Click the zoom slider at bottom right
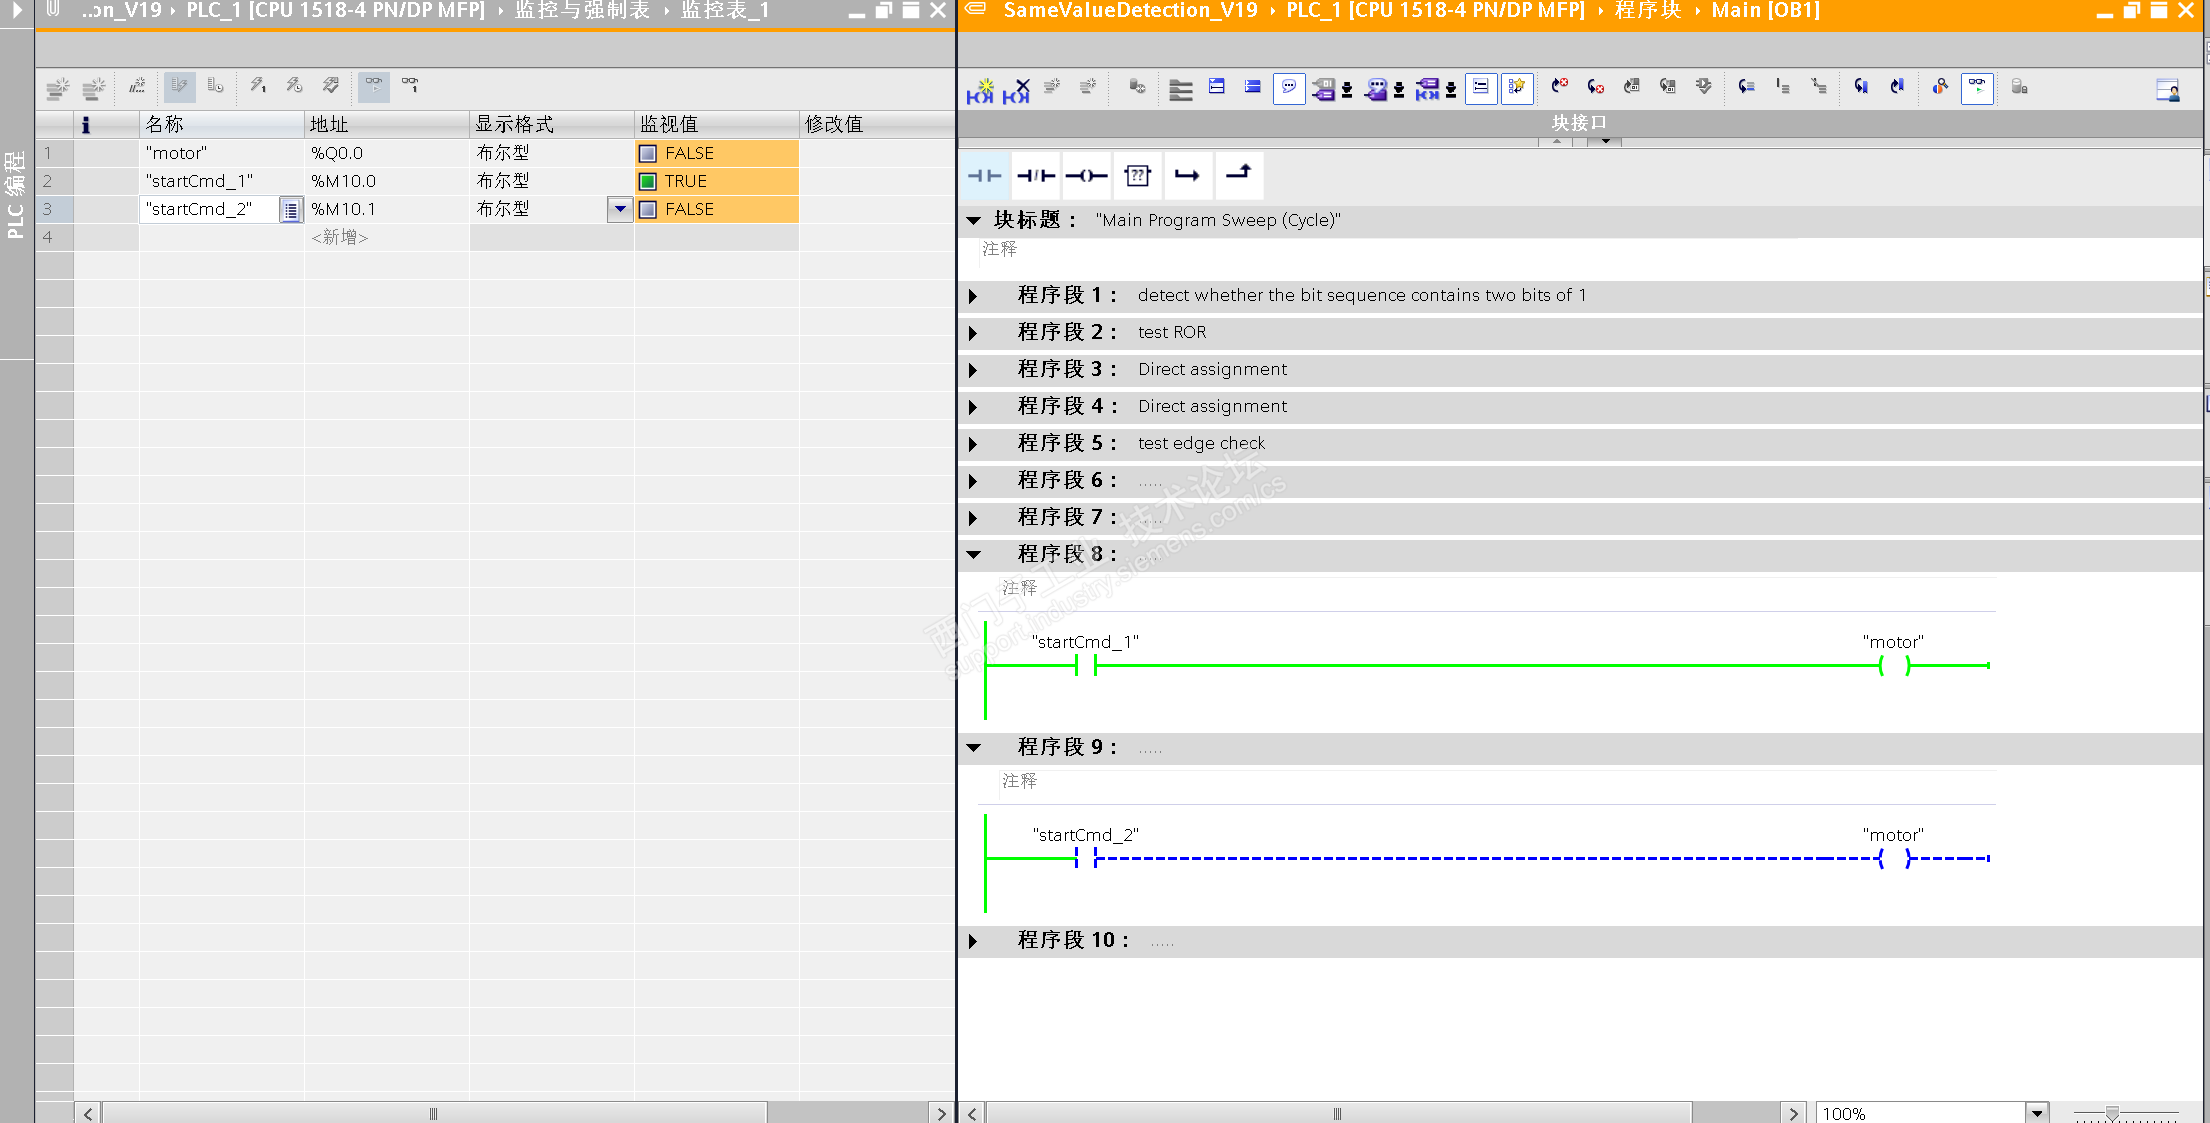The image size is (2210, 1123). pyautogui.click(x=2112, y=1112)
